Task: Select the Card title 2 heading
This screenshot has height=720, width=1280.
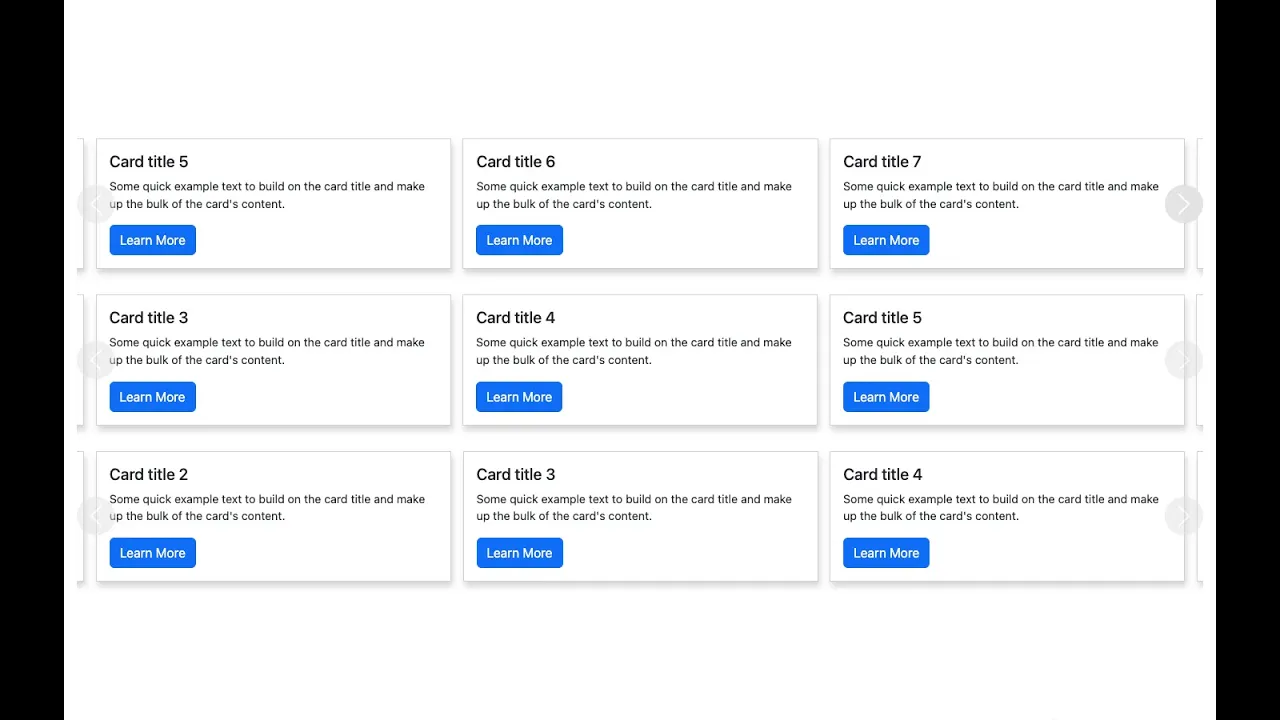Action: [x=148, y=475]
